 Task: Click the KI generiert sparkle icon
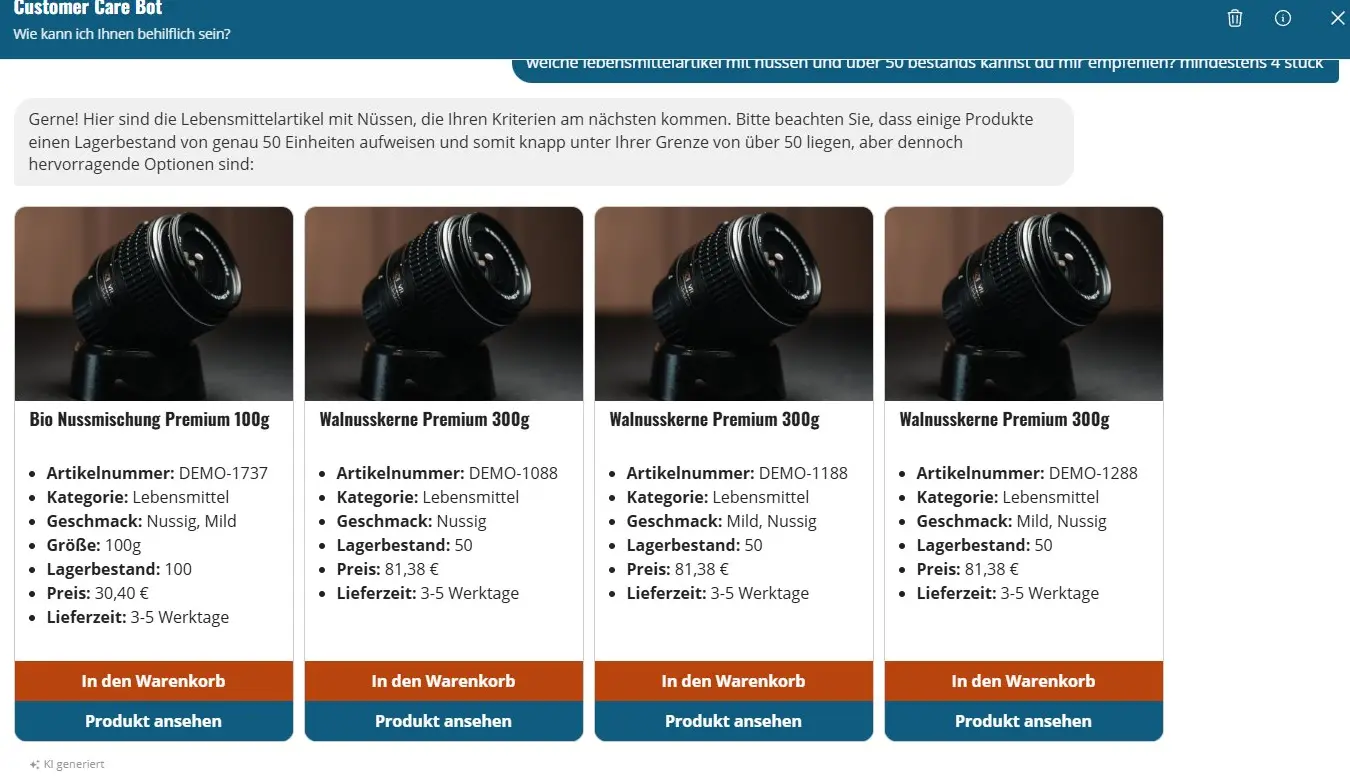point(35,764)
